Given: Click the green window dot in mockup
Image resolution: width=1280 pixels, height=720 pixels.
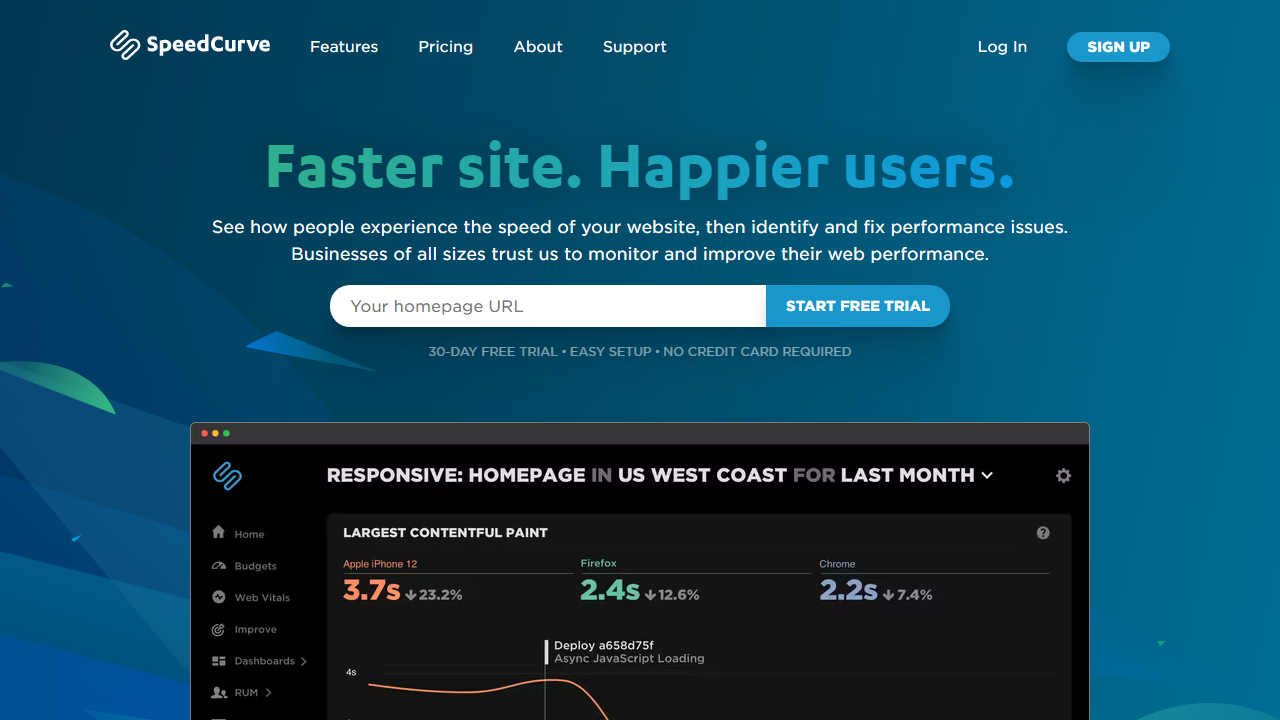Looking at the screenshot, I should click(x=227, y=433).
